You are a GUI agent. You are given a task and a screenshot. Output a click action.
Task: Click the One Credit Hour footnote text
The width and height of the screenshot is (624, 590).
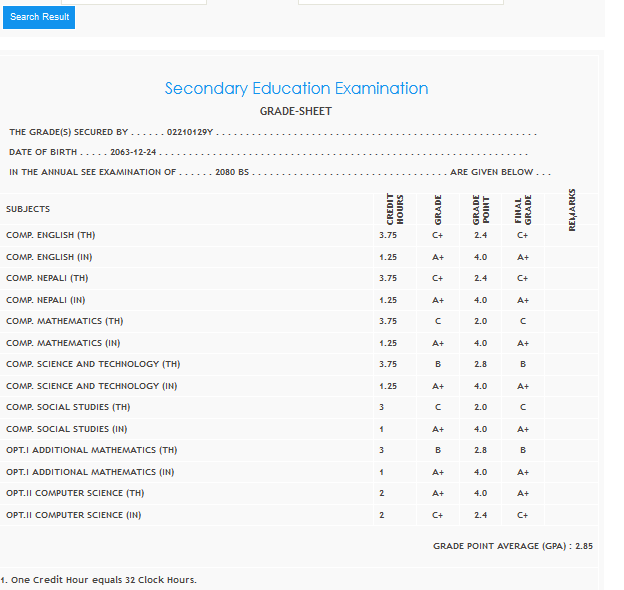[x=99, y=580]
